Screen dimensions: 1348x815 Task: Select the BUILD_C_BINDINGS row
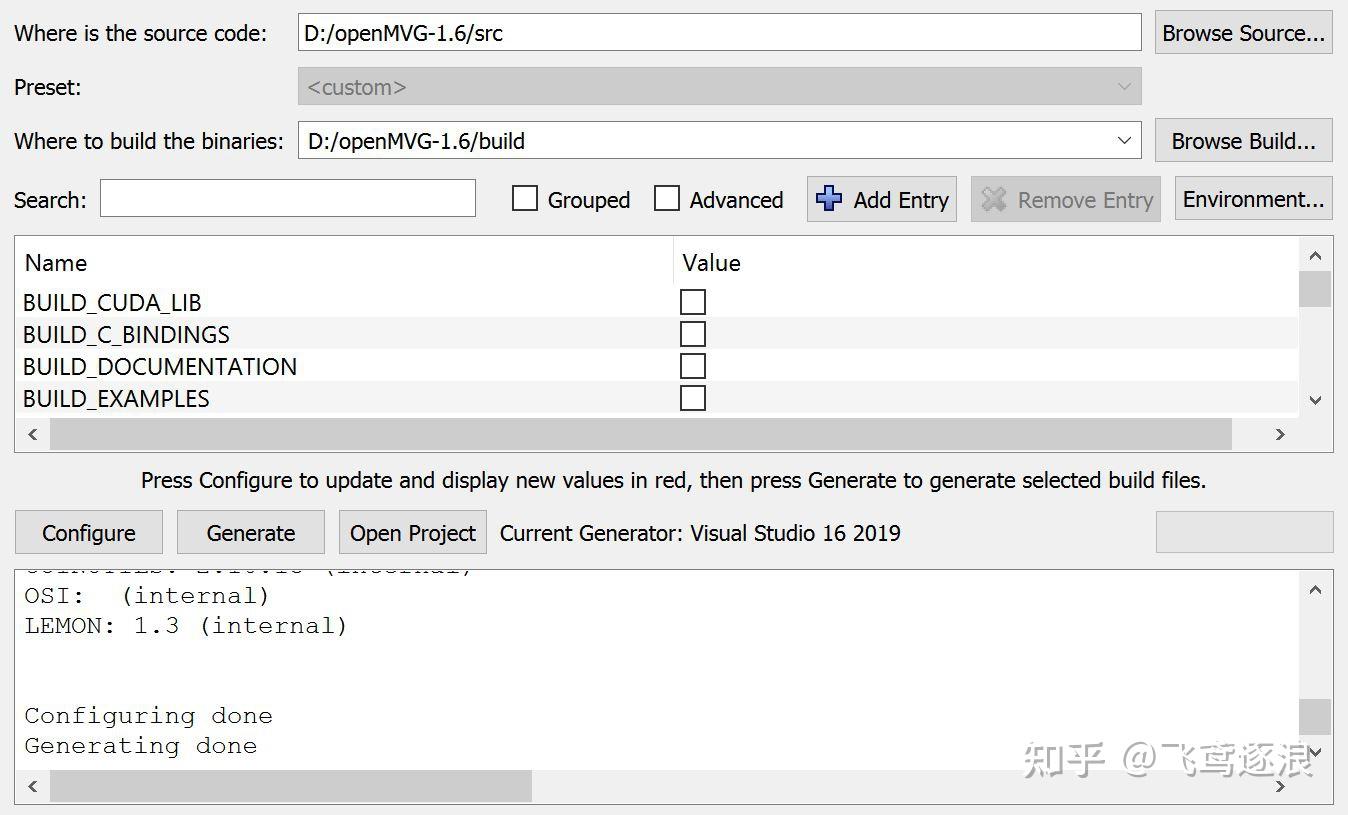click(300, 334)
